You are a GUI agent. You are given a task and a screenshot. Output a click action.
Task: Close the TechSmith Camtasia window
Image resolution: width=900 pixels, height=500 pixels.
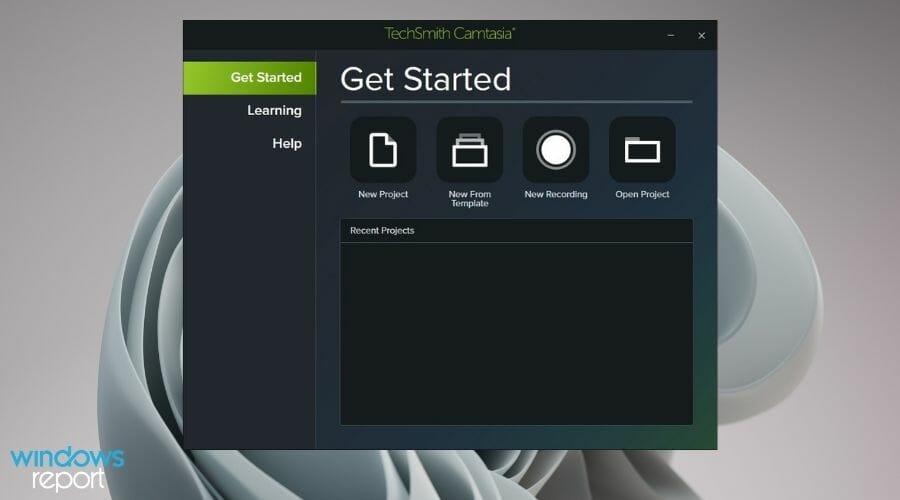pyautogui.click(x=701, y=36)
